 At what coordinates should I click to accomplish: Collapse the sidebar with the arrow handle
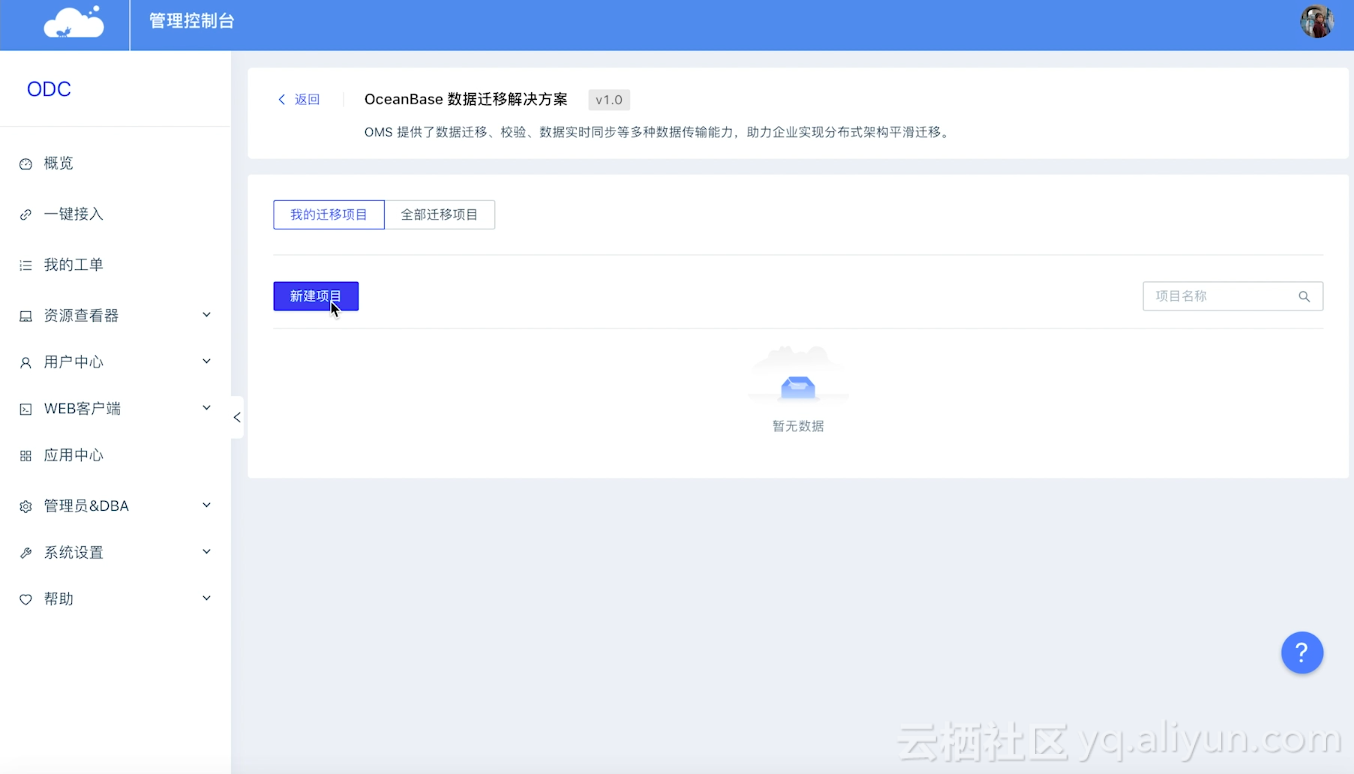tap(237, 417)
